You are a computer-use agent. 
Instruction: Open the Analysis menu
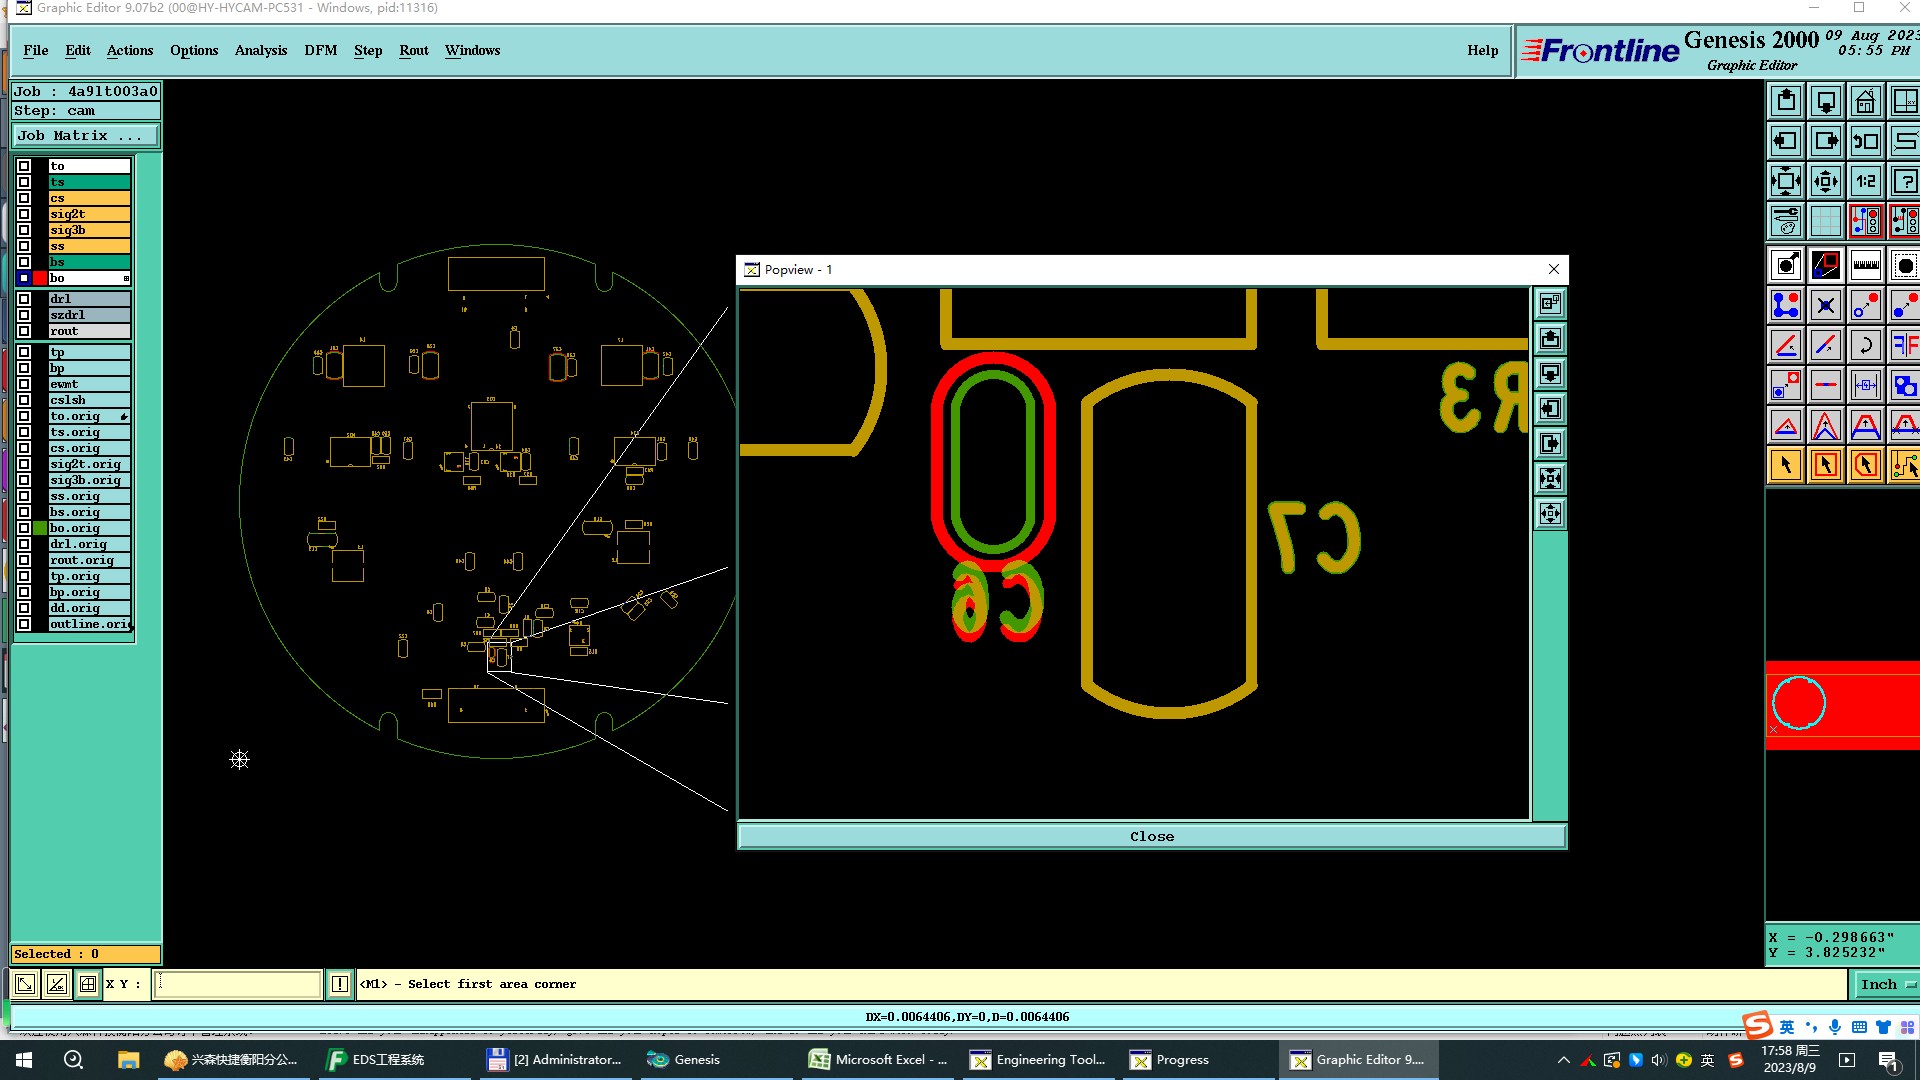click(260, 50)
